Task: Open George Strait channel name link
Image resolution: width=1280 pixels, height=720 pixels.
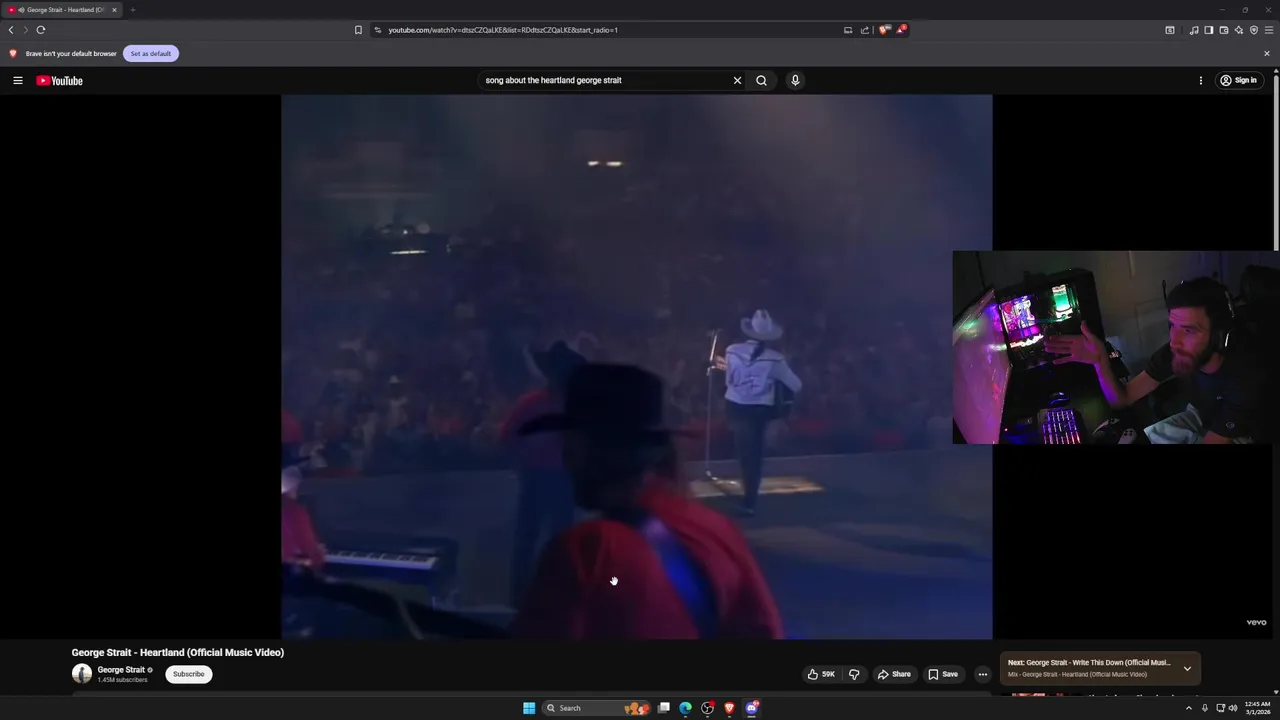Action: click(121, 670)
